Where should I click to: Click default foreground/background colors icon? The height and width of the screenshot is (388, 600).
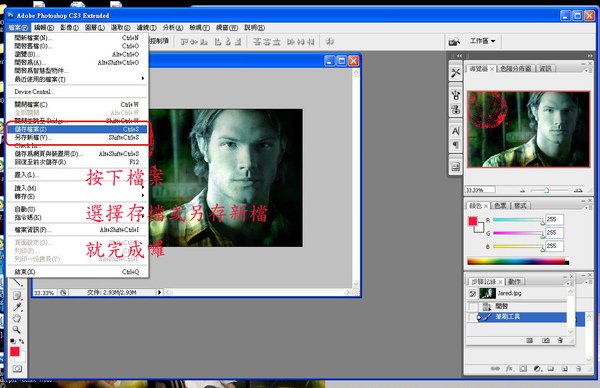(x=13, y=341)
